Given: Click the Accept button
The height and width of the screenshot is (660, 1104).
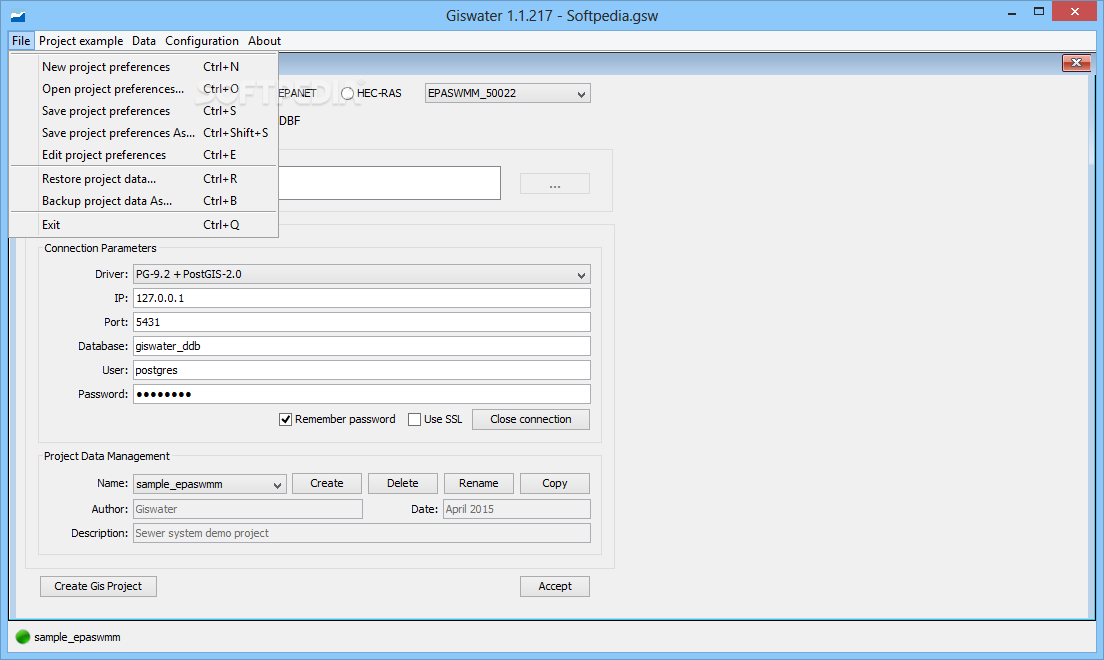Looking at the screenshot, I should [555, 586].
